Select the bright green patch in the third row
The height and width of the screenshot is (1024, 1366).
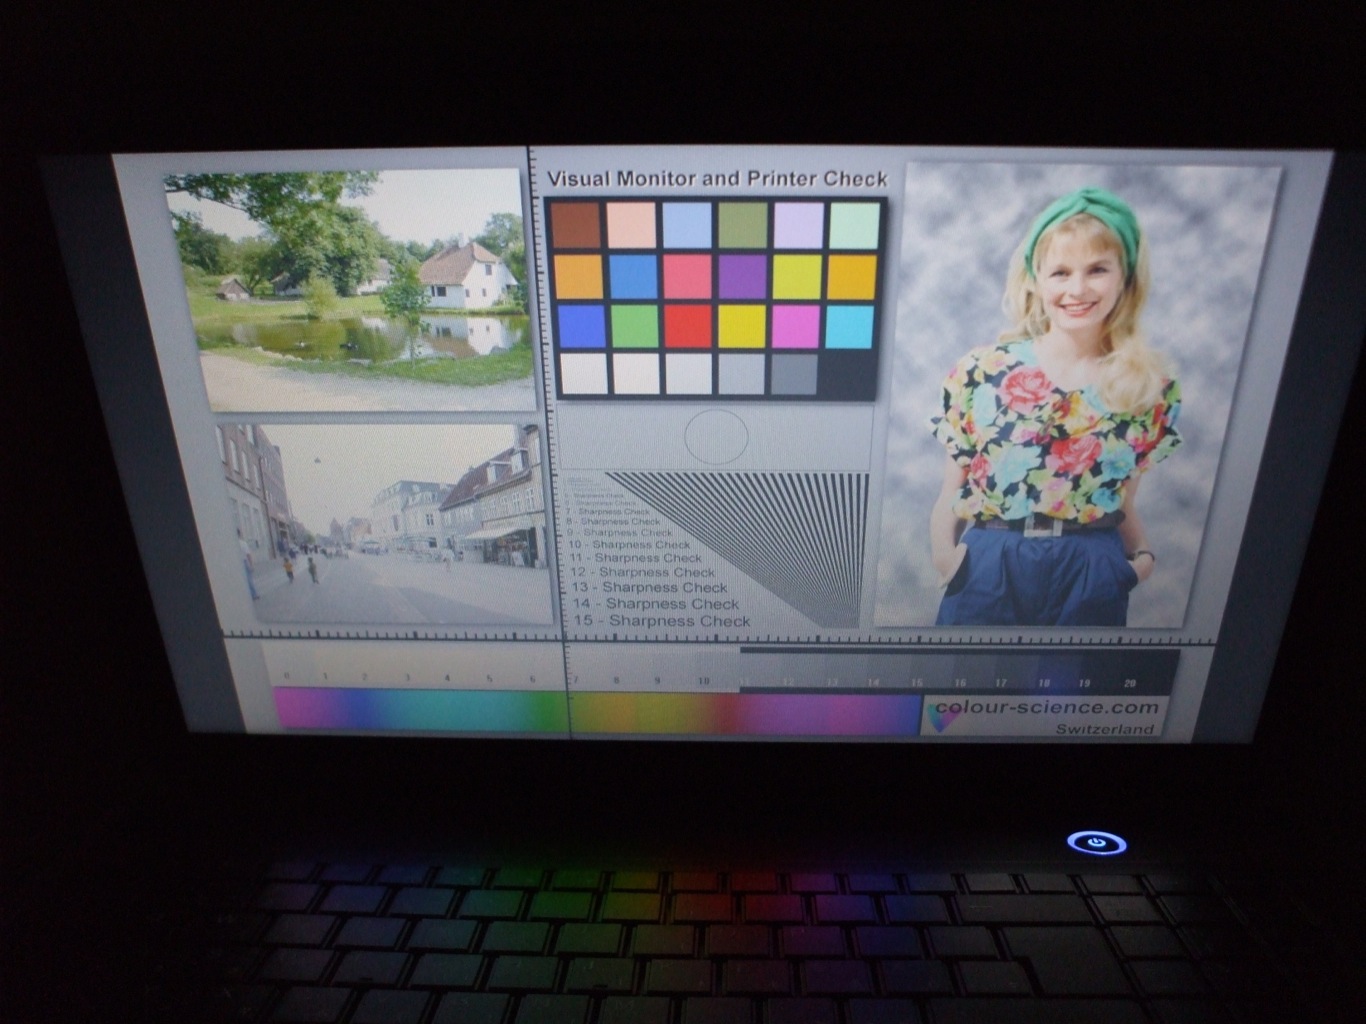pos(634,327)
